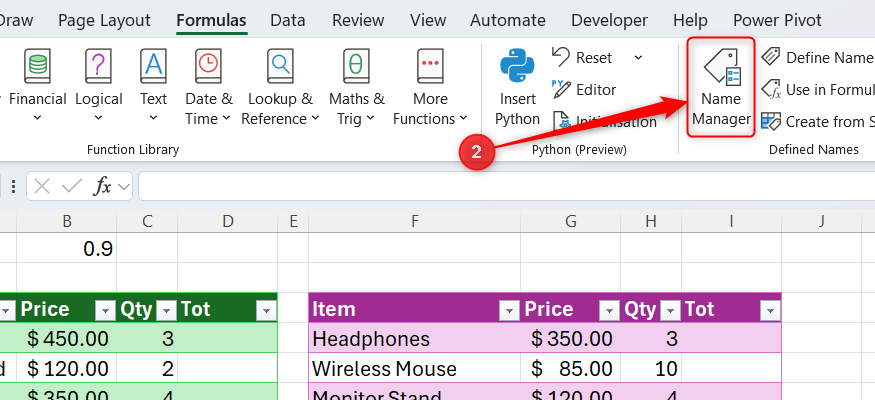Open Date & Time functions library
Viewport: 875px width, 400px height.
pyautogui.click(x=209, y=86)
